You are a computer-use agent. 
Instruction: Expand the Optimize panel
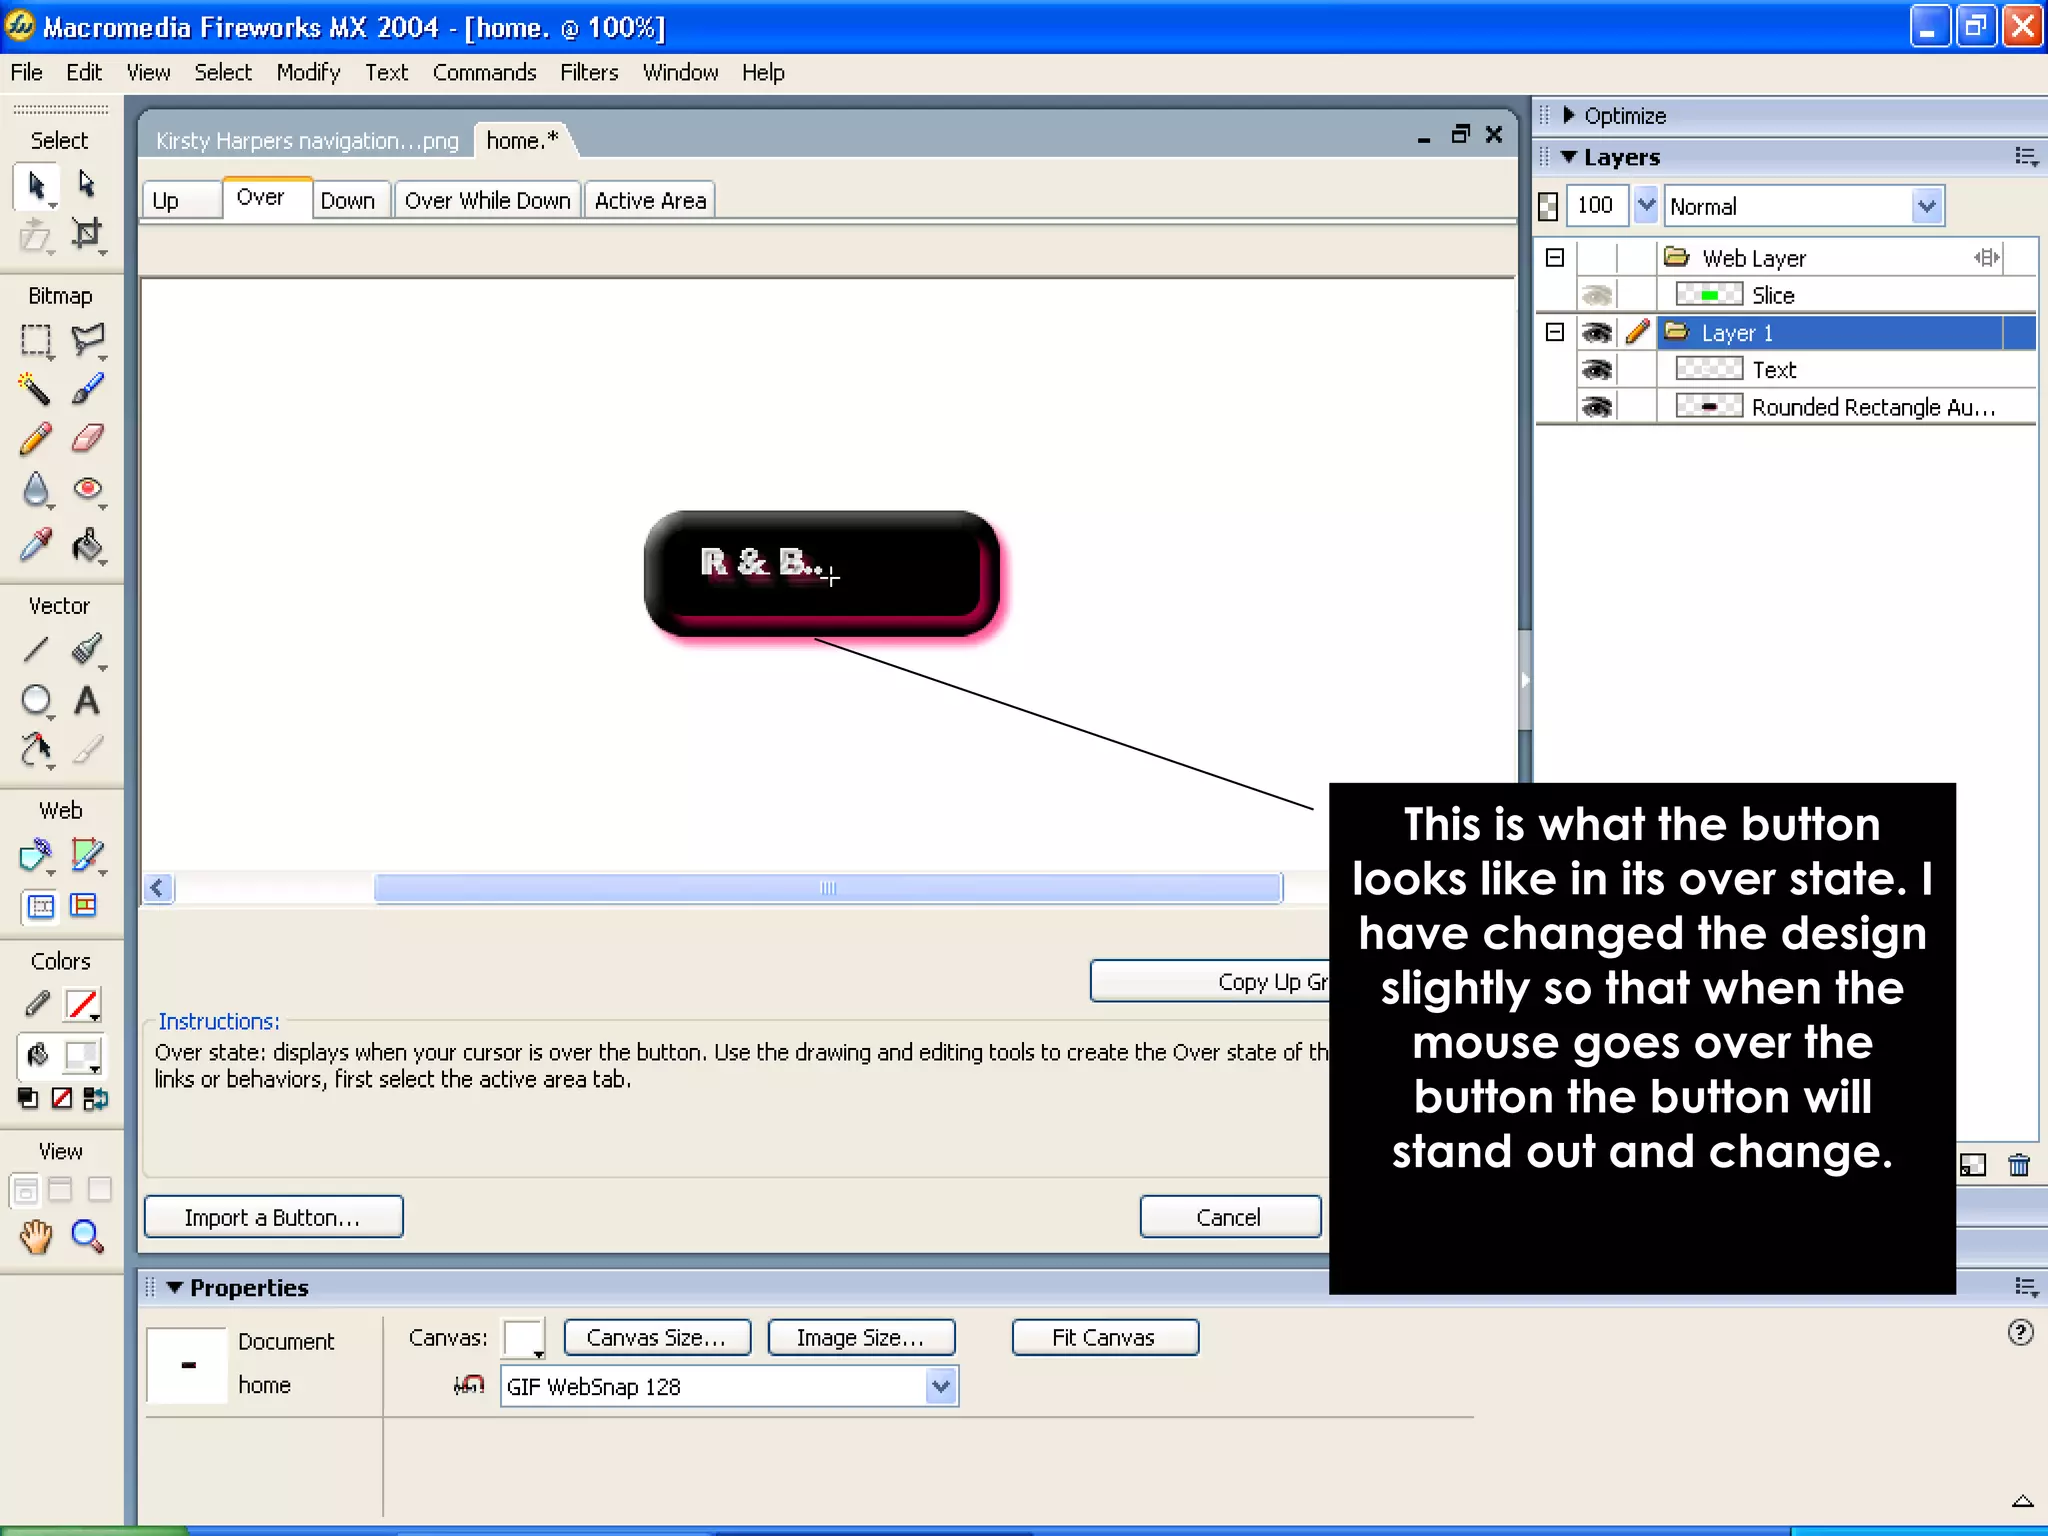pyautogui.click(x=1568, y=116)
